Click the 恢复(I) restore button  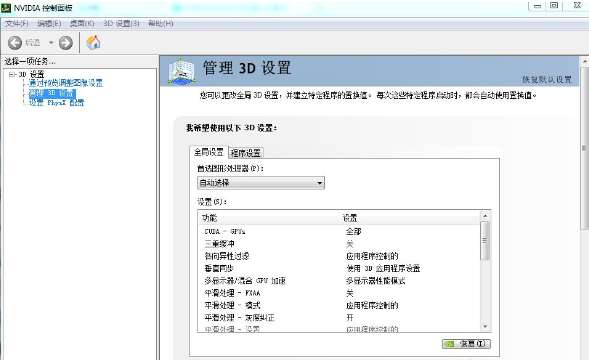tap(466, 343)
